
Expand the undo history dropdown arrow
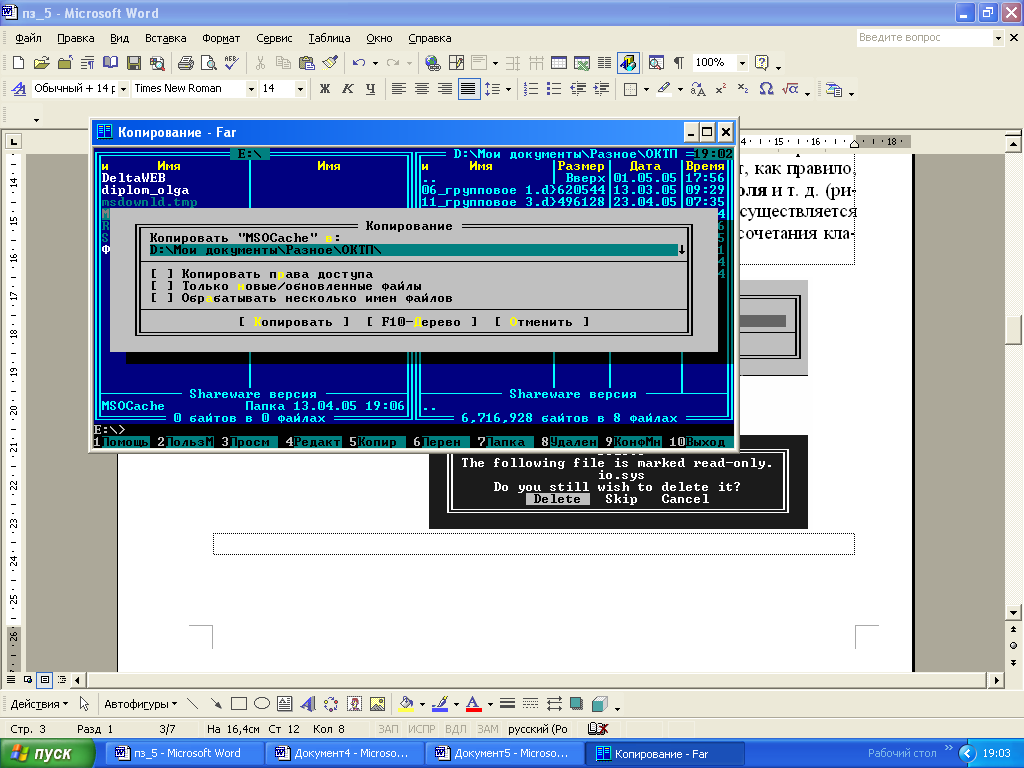click(x=375, y=63)
